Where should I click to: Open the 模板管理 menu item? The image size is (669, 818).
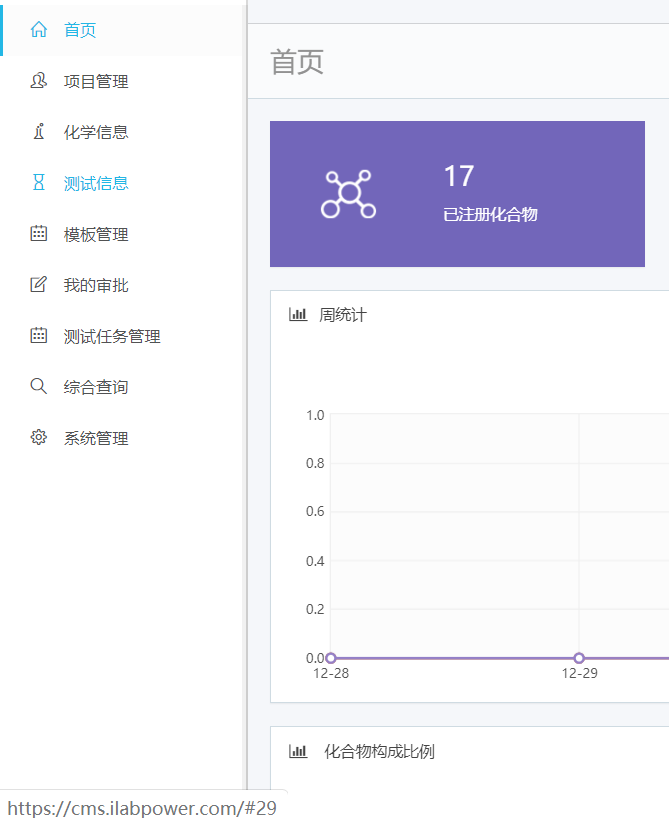[x=123, y=234]
